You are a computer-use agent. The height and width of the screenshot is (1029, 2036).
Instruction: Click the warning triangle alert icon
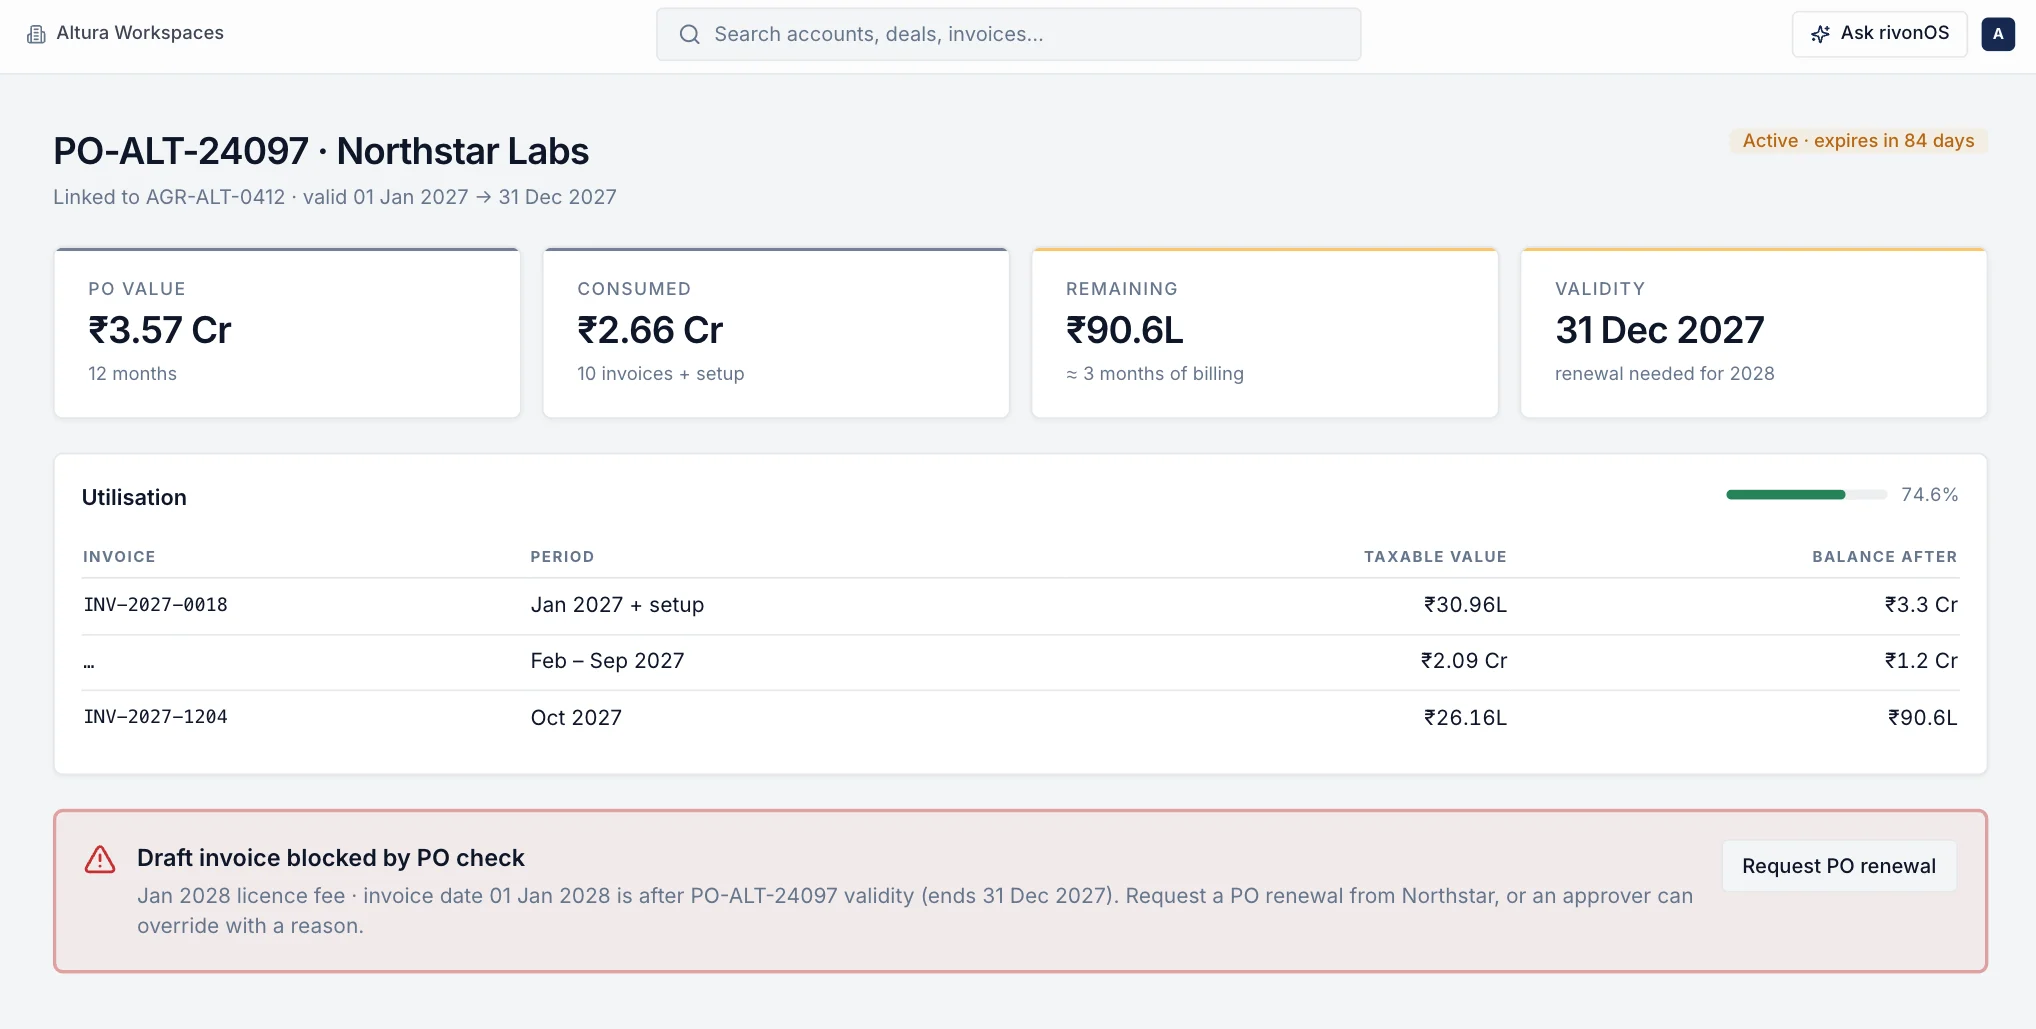100,859
